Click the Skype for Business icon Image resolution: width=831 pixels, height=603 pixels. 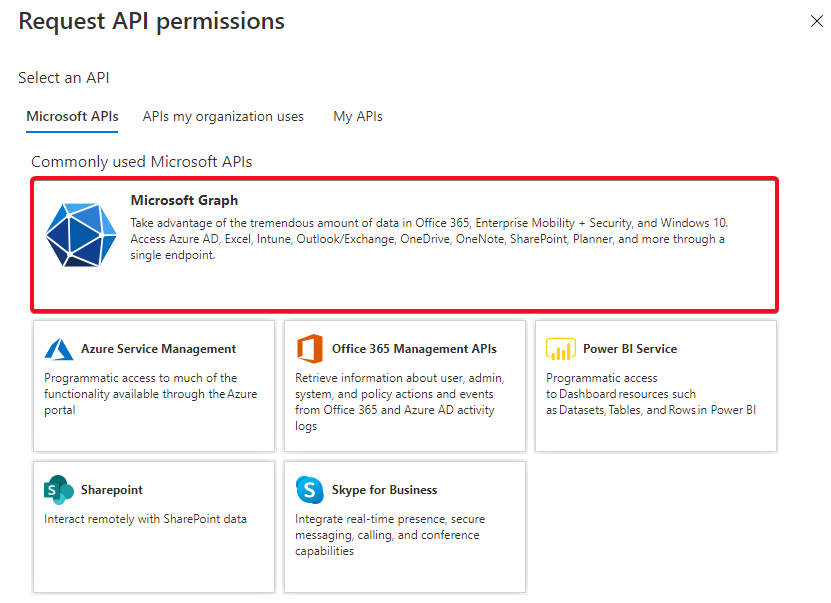click(310, 490)
